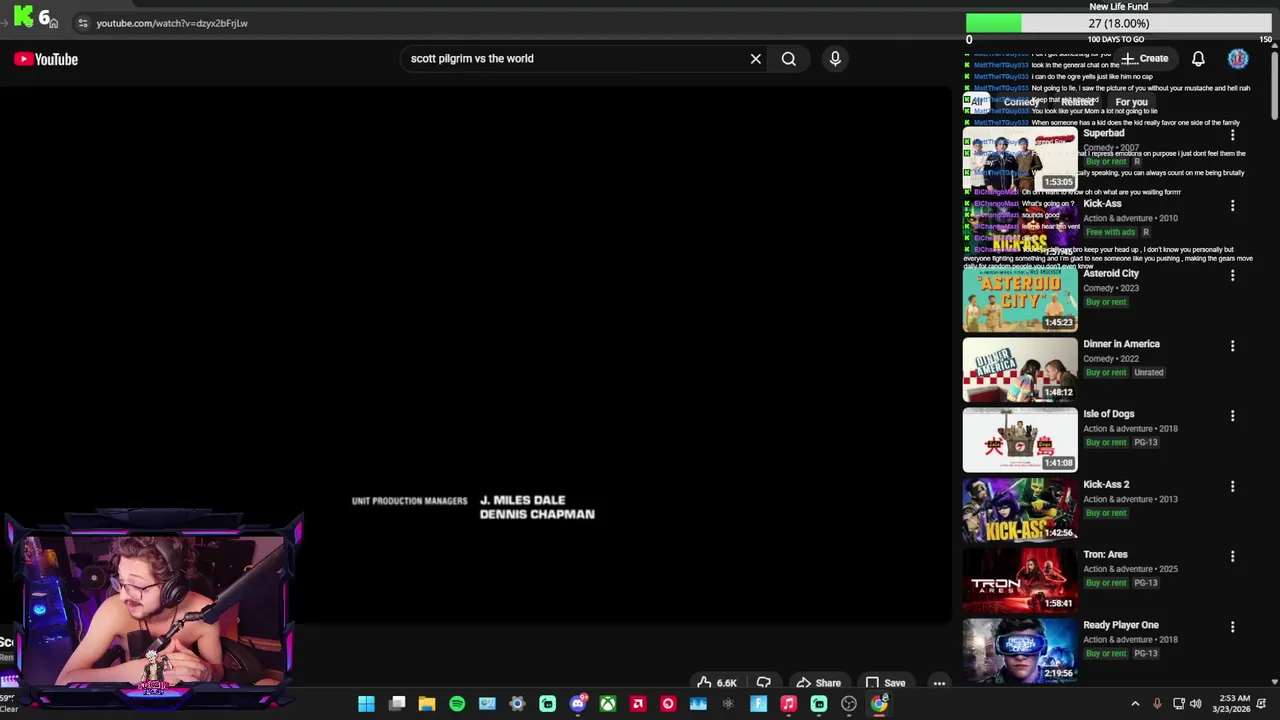Click the Asteroid City thumbnail
This screenshot has width=1280, height=720.
tap(1020, 299)
